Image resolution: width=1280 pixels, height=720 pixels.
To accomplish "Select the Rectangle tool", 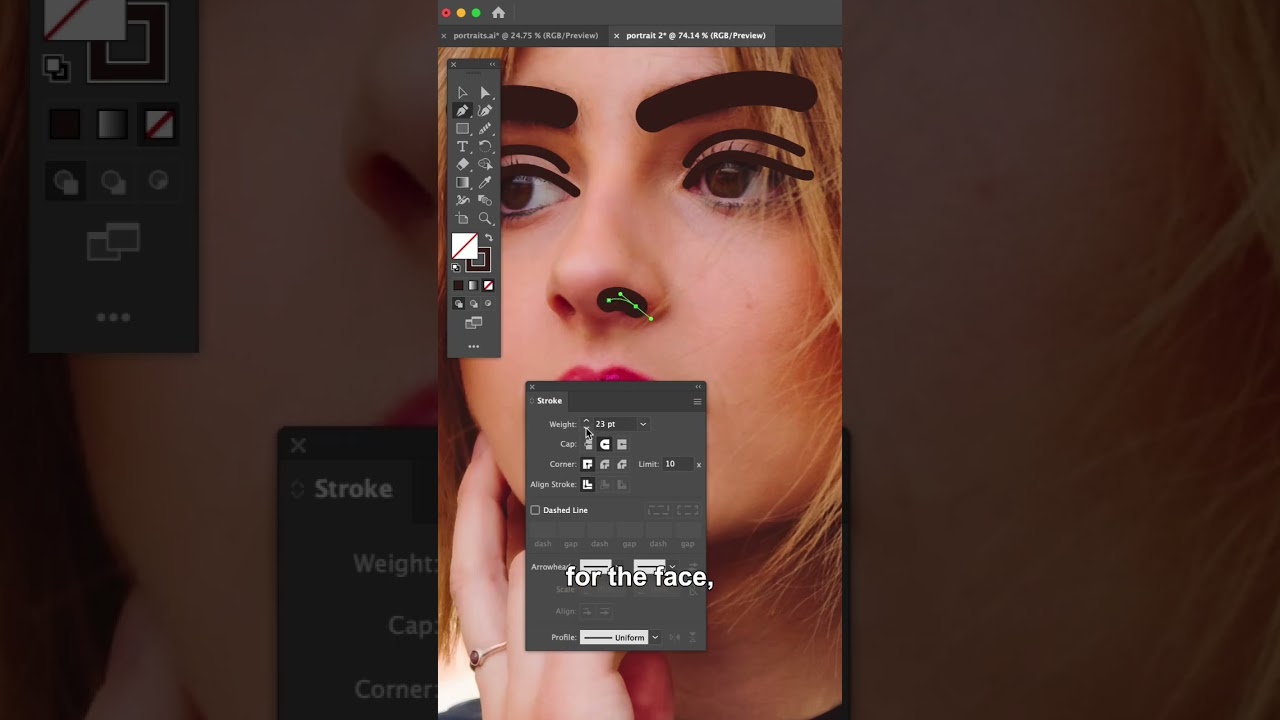I will pyautogui.click(x=462, y=129).
